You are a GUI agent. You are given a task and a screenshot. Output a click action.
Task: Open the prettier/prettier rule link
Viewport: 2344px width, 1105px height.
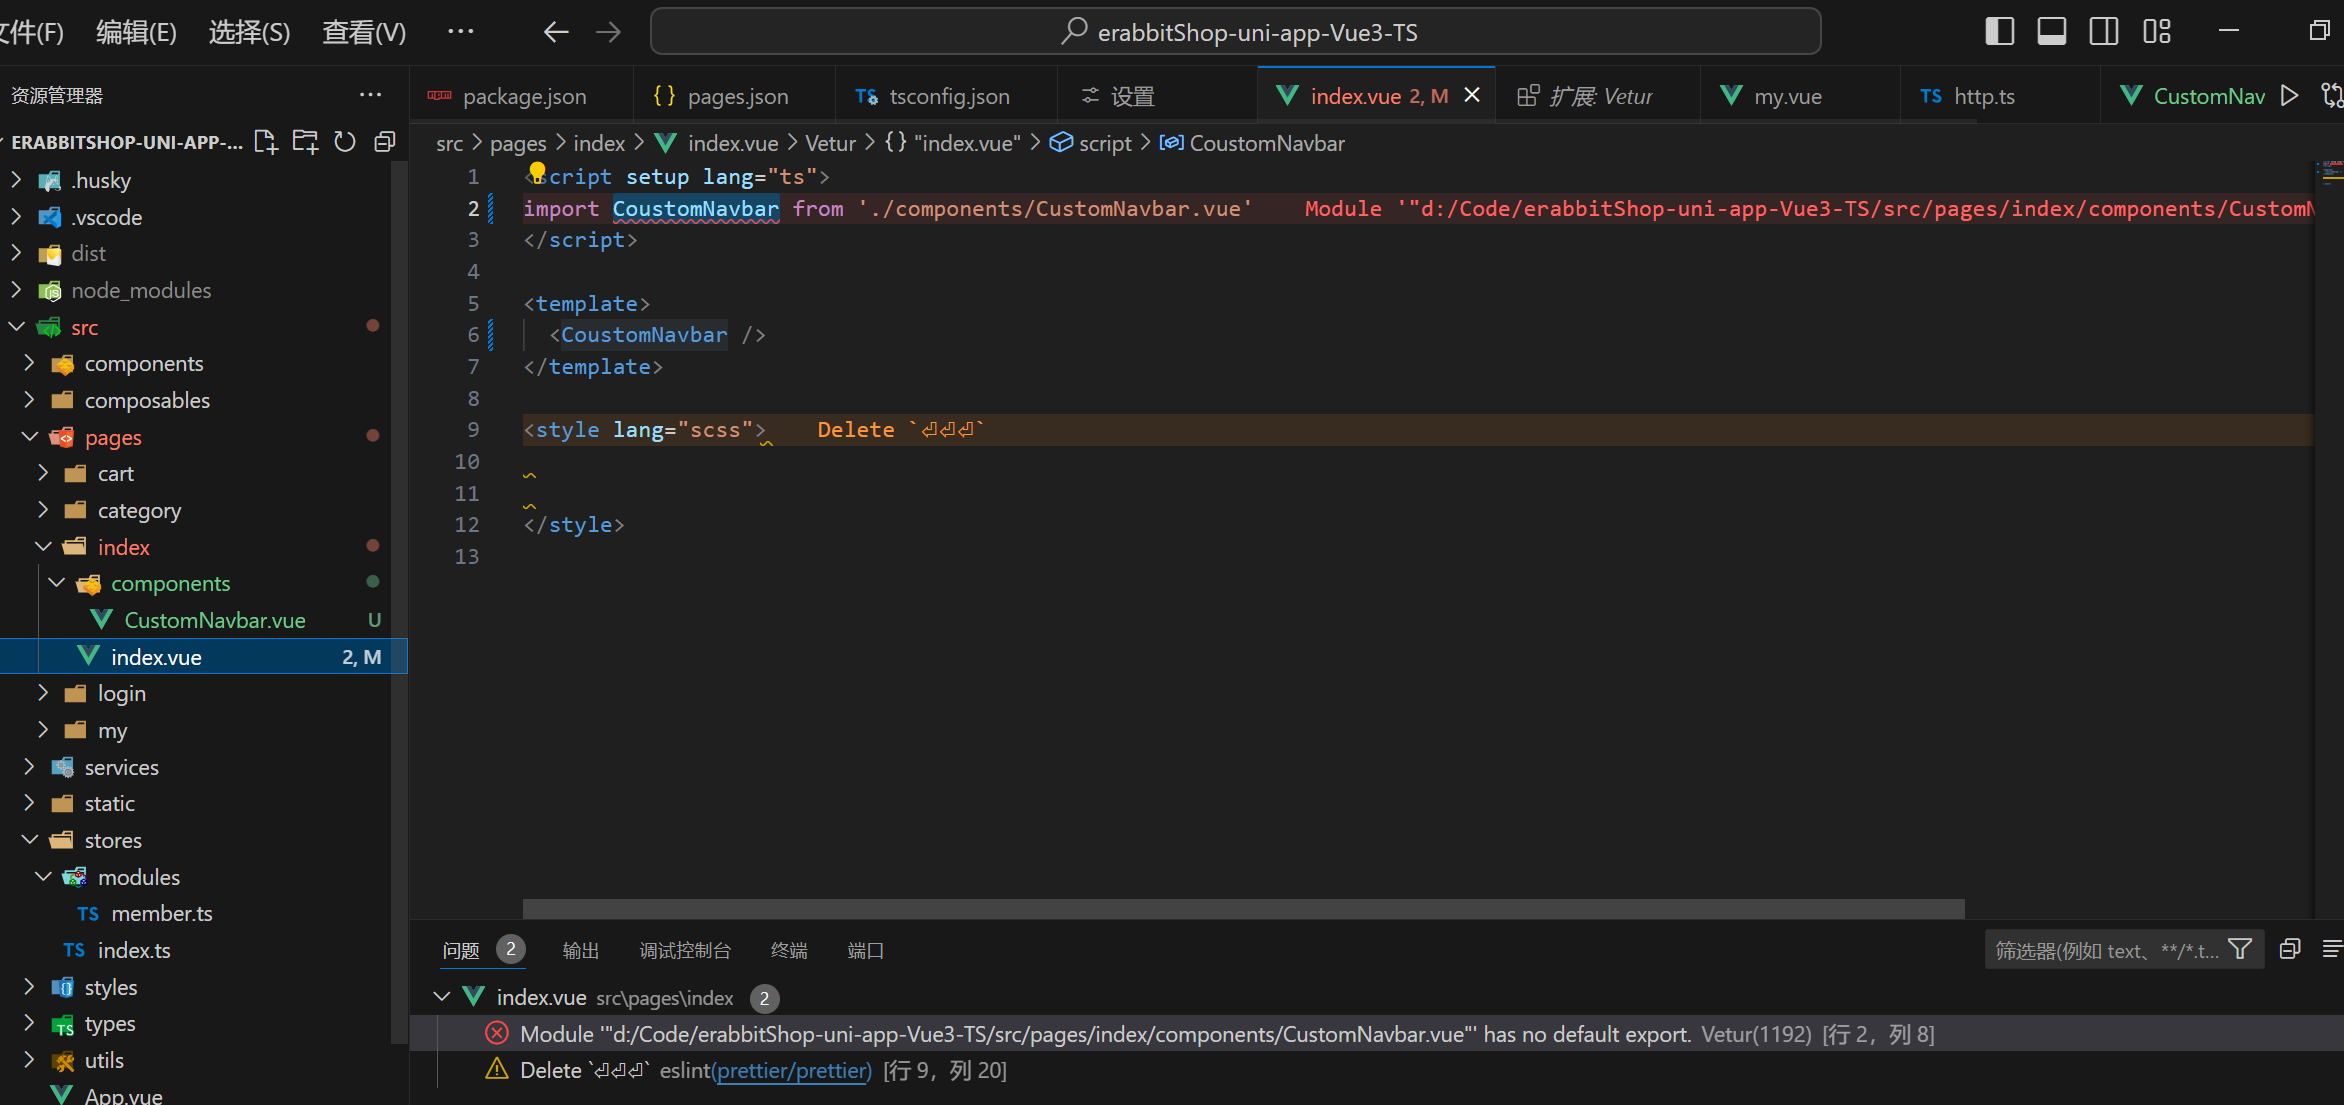click(x=794, y=1070)
